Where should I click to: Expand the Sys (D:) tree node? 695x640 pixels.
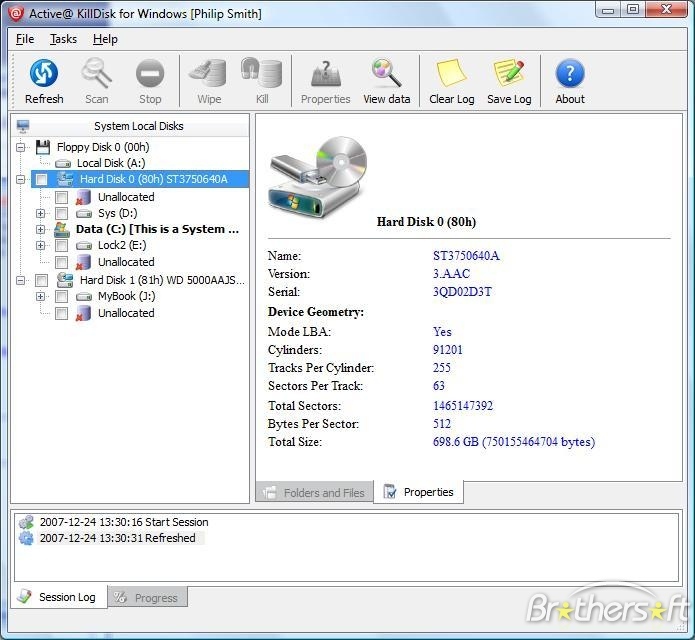click(x=40, y=214)
